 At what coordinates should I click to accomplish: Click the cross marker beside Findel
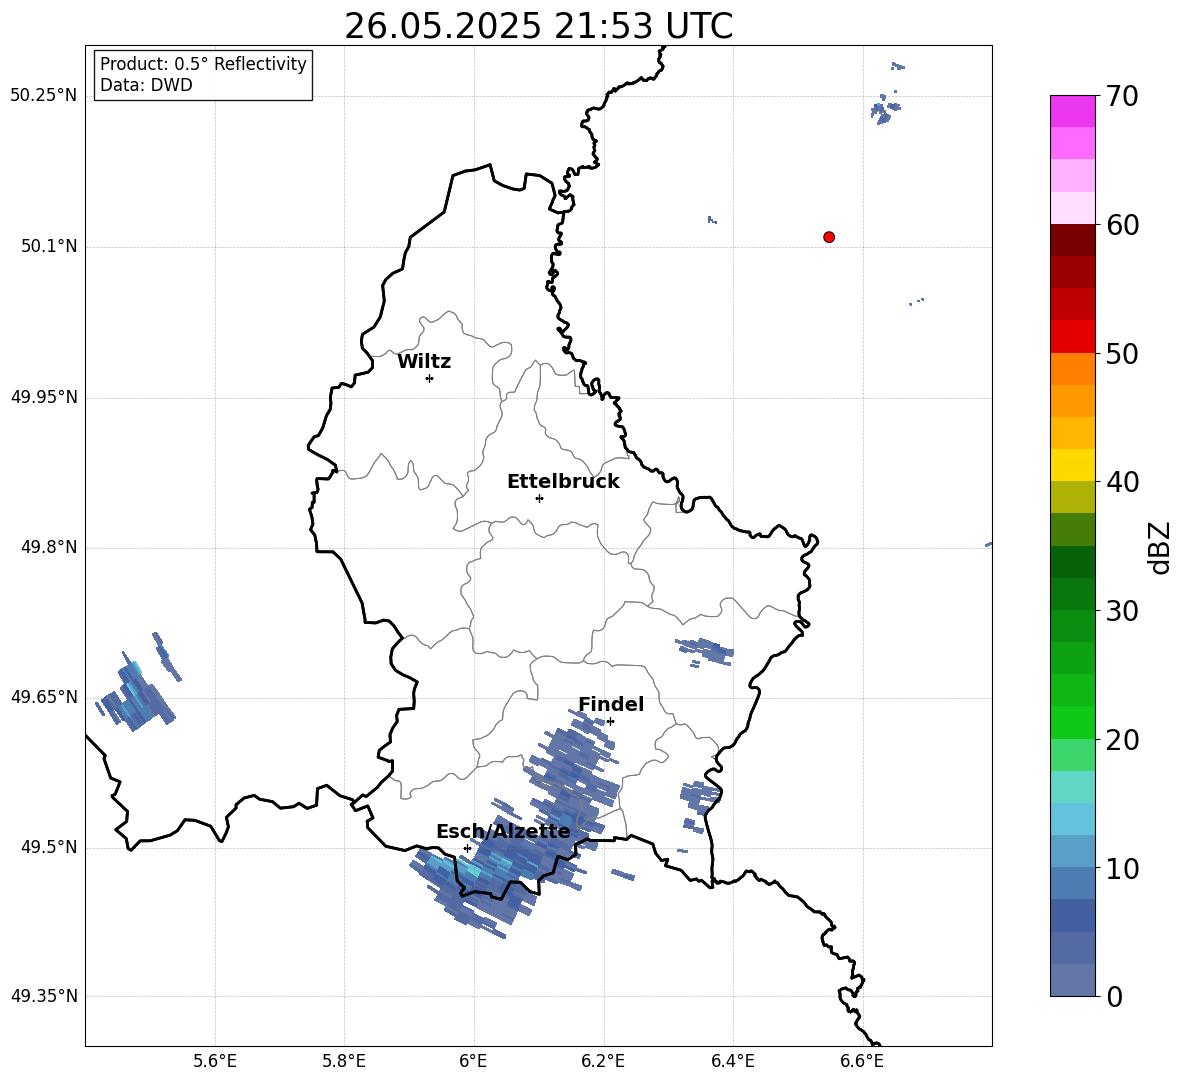coord(611,722)
